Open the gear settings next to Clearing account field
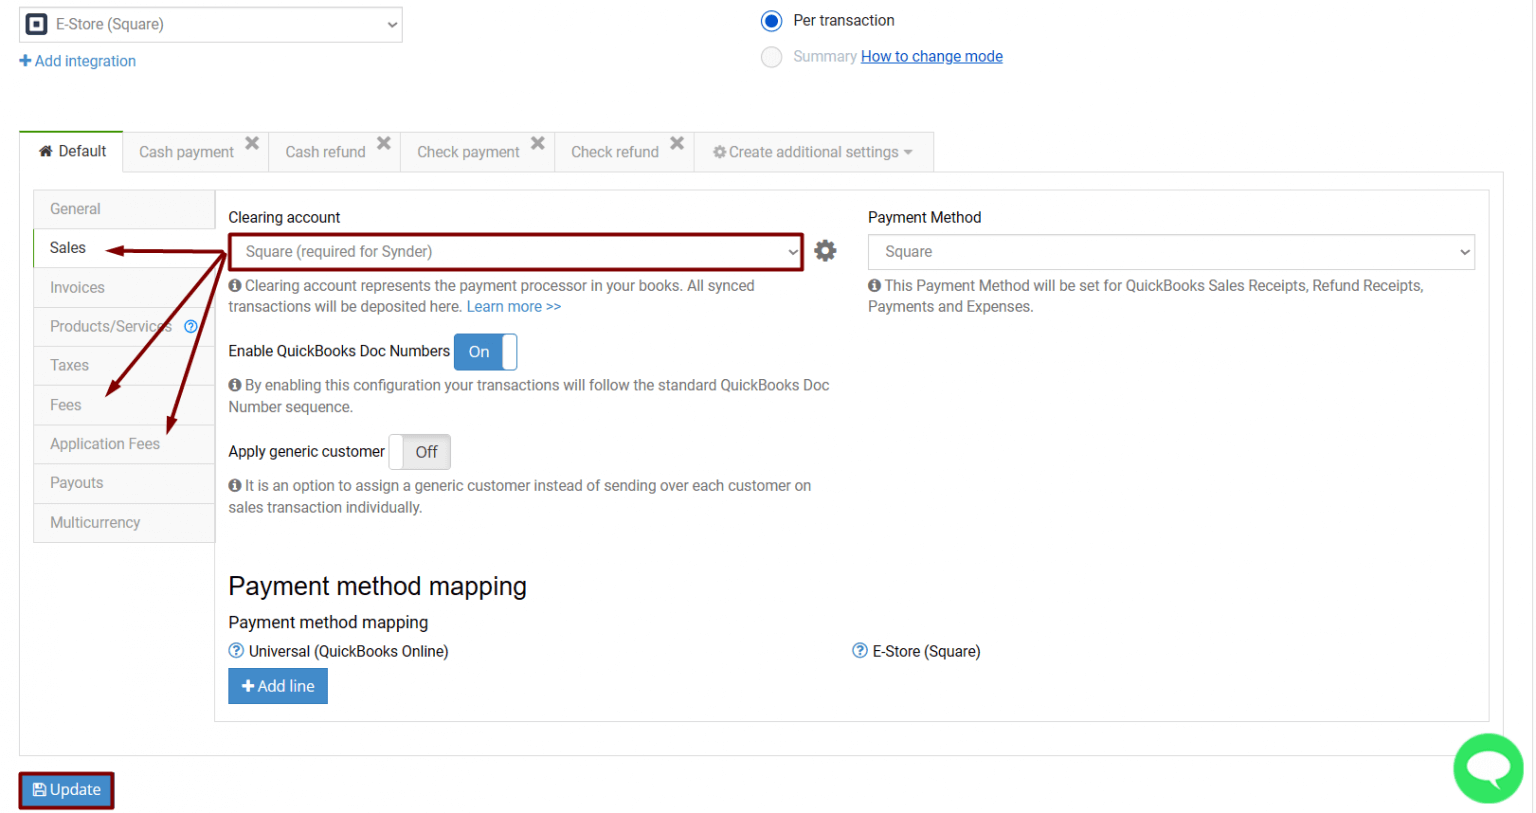1536x813 pixels. click(825, 250)
